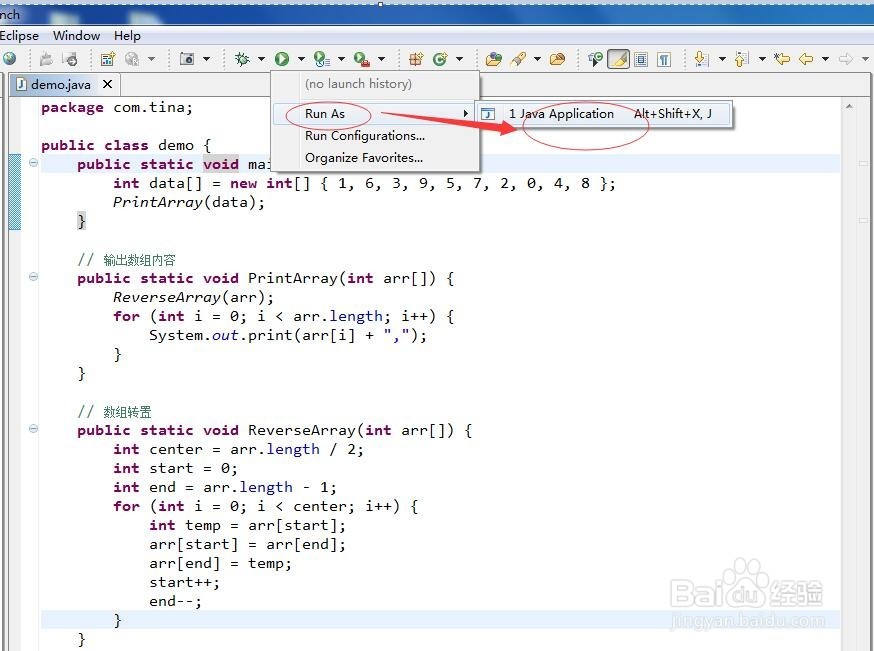This screenshot has height=651, width=874.
Task: Close the demo.java tab
Action: [108, 84]
